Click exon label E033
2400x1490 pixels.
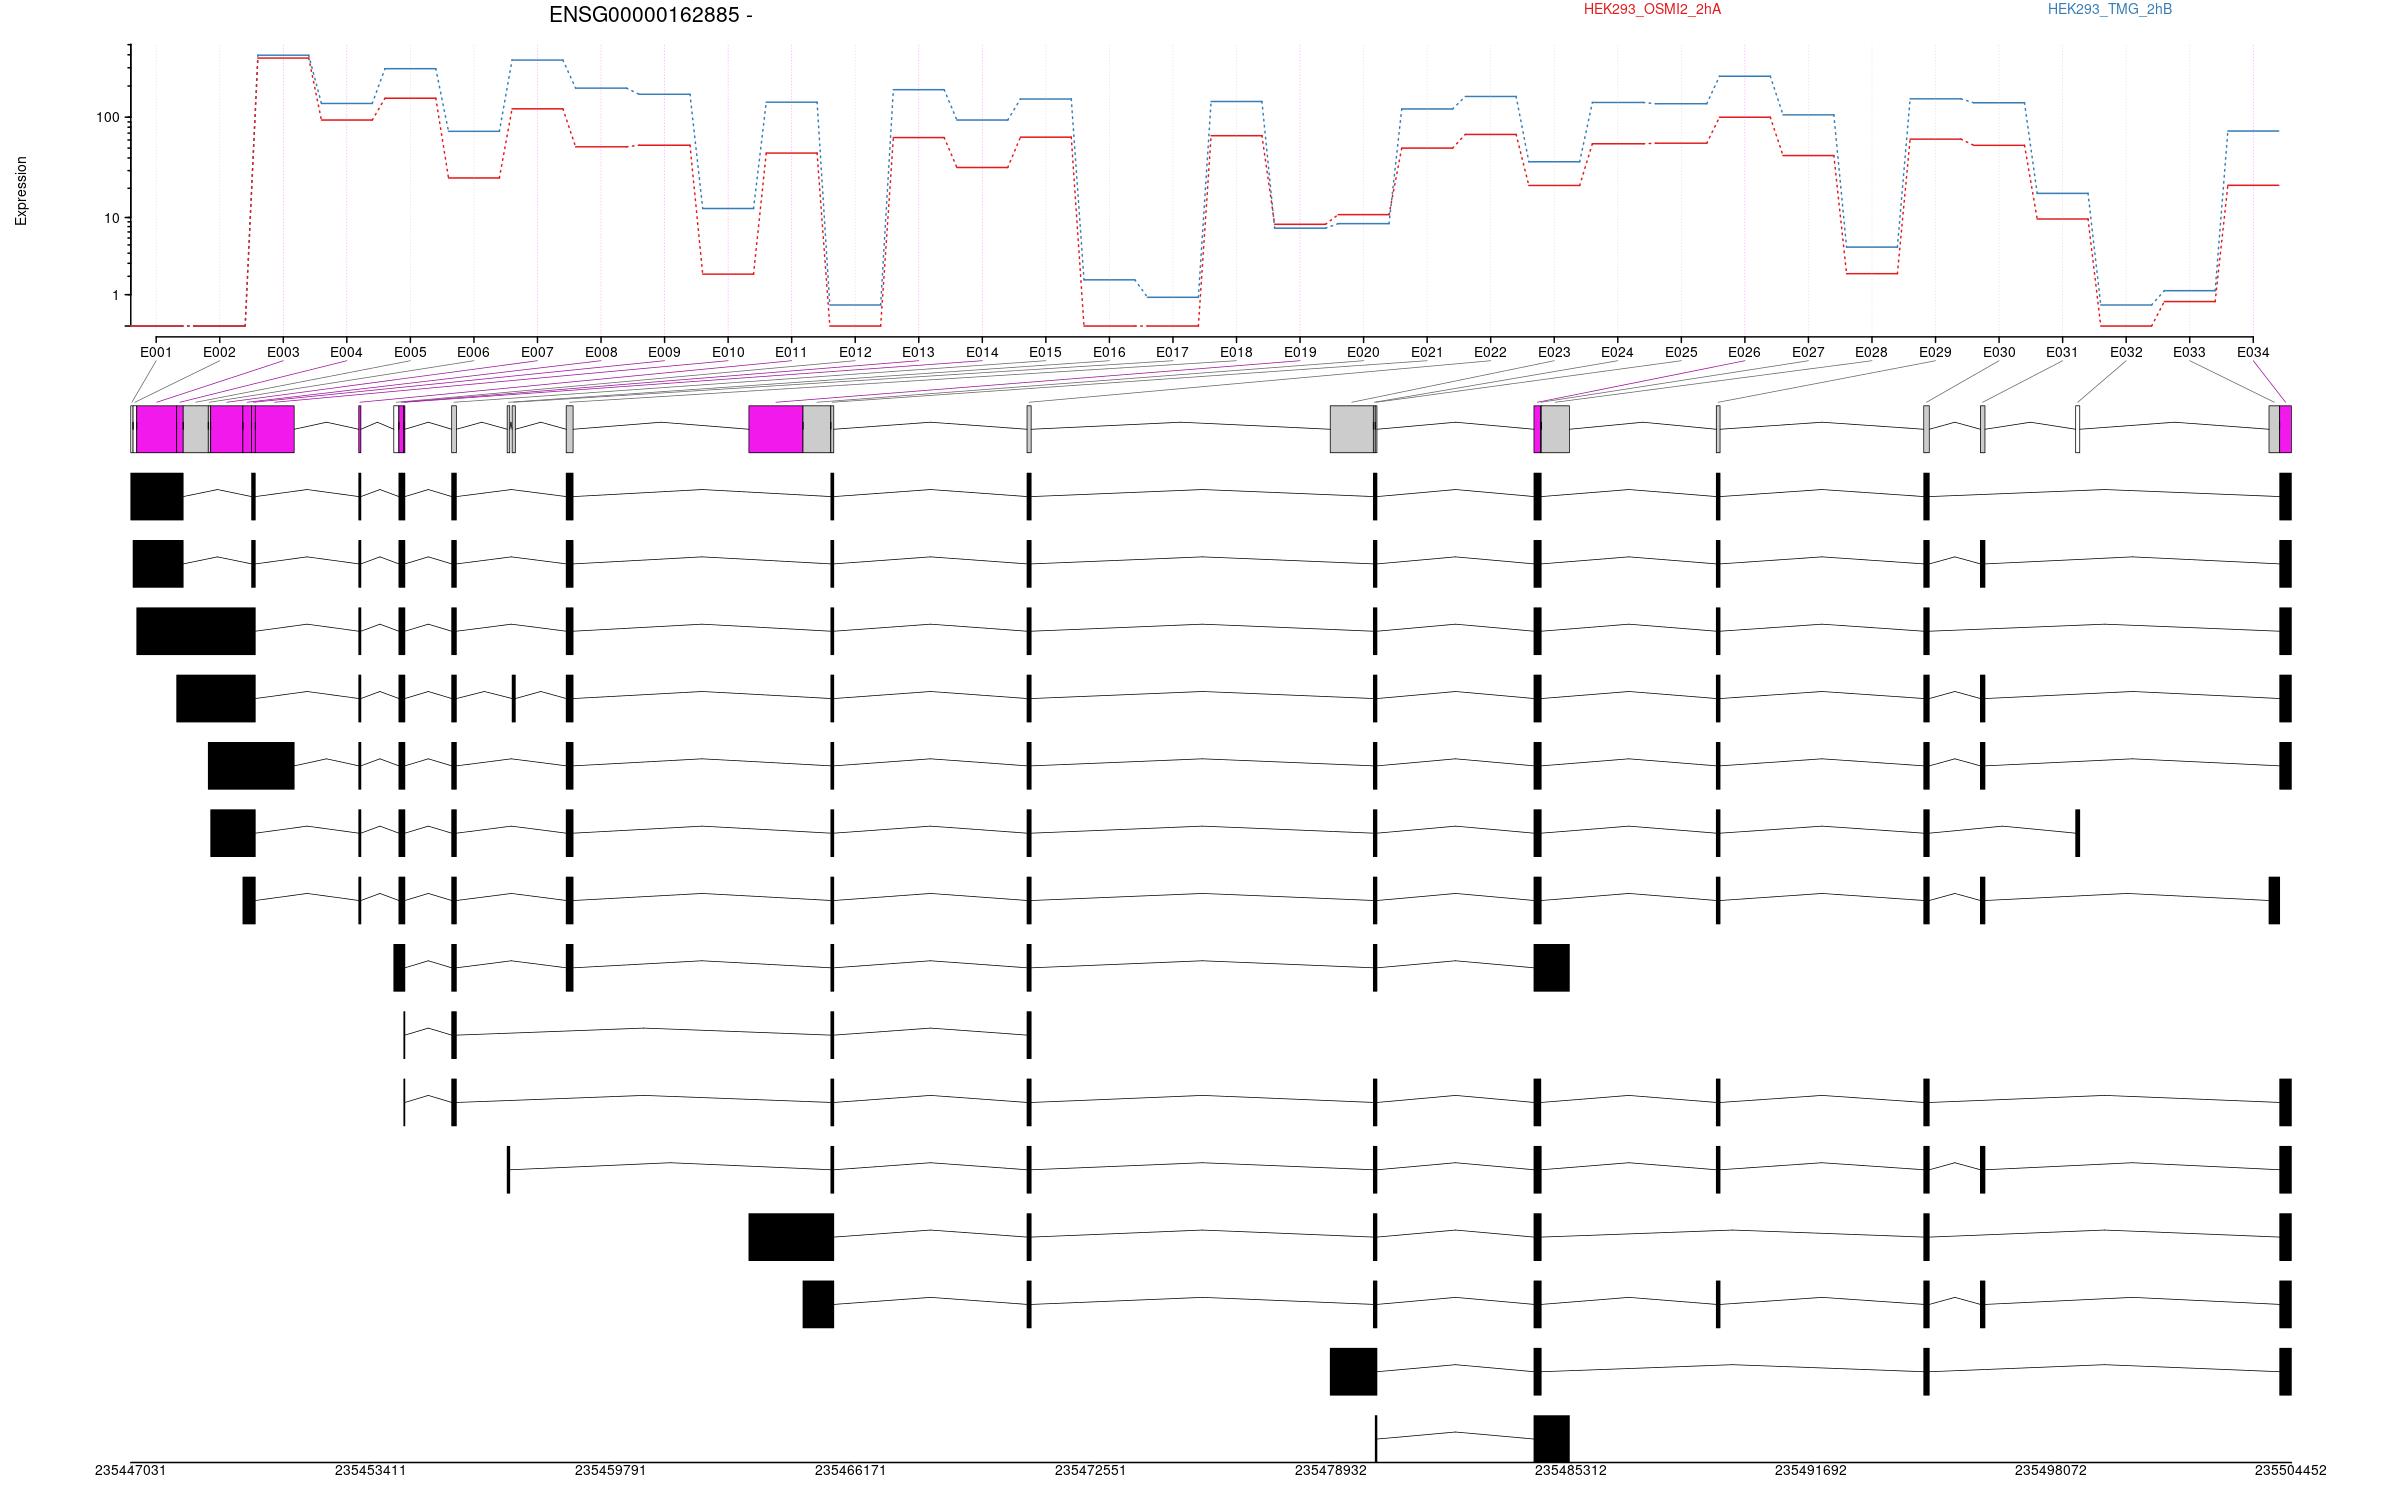pos(2189,352)
